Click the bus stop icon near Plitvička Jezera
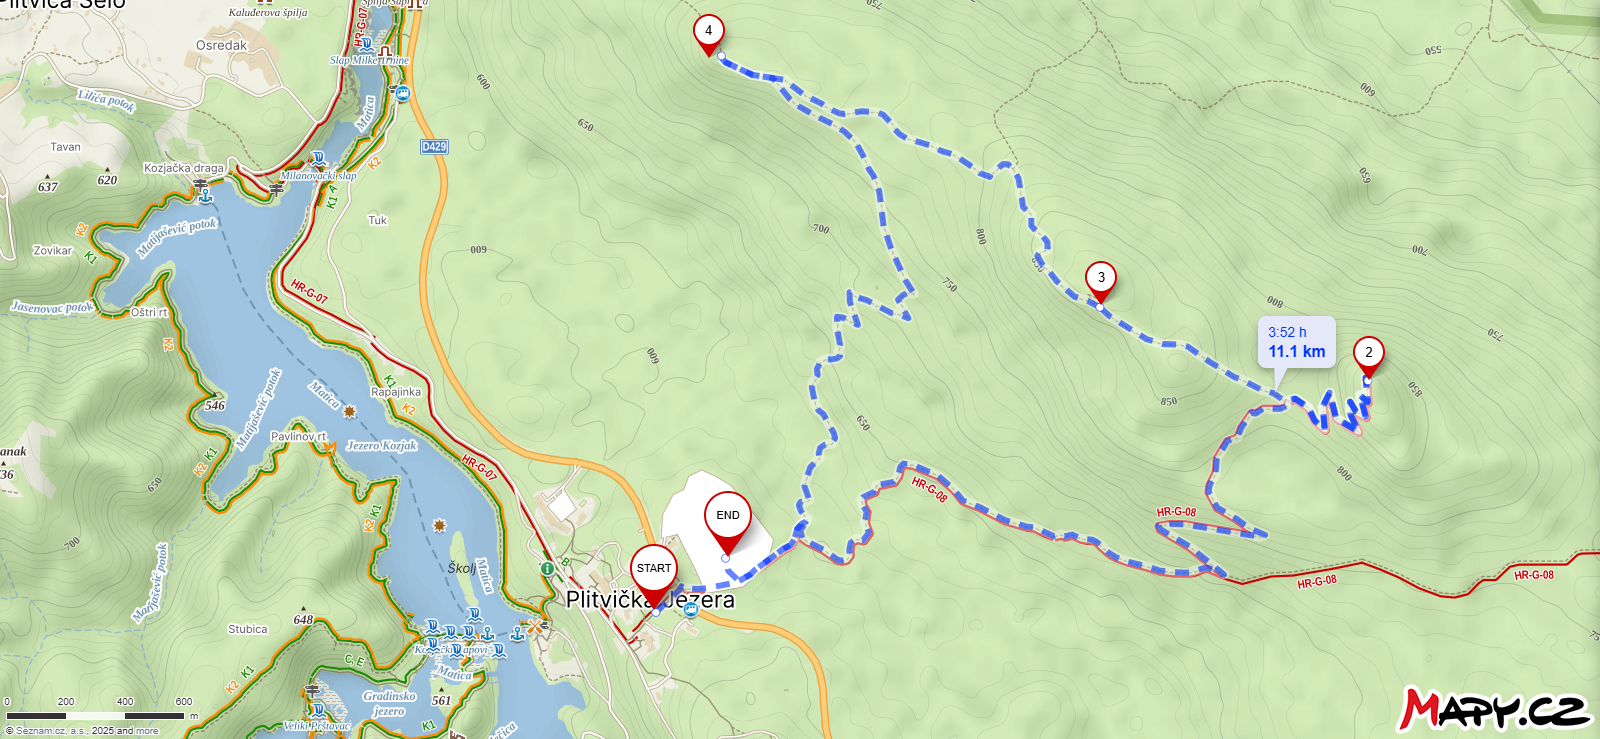This screenshot has width=1600, height=739. 691,609
